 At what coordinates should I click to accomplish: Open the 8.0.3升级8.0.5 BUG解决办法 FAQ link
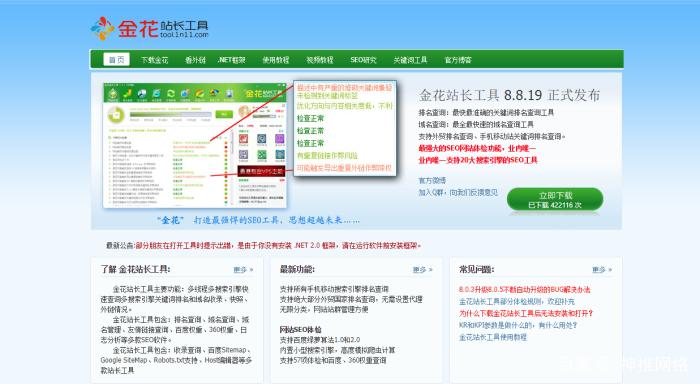pos(525,290)
